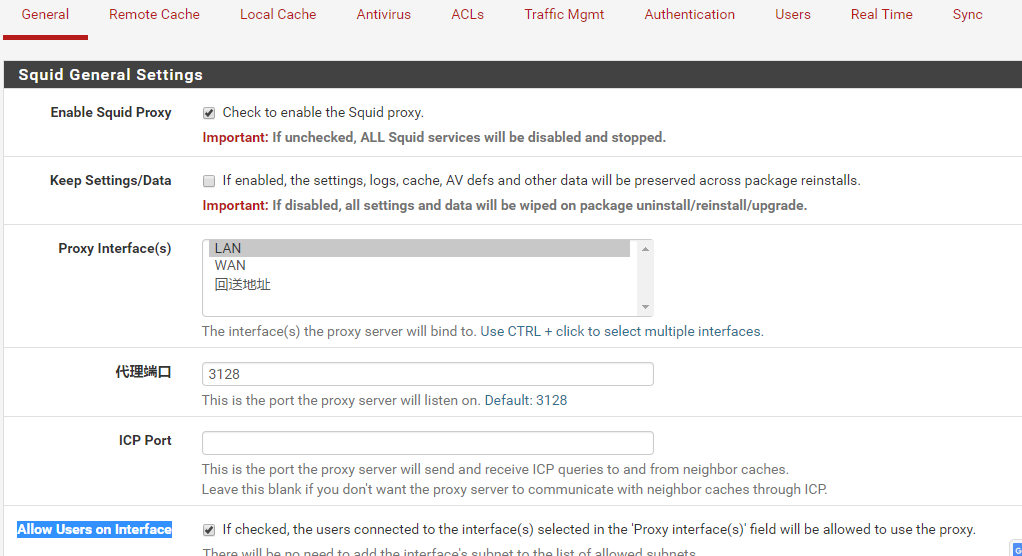
Task: Switch to the Local Cache tab
Action: (278, 14)
